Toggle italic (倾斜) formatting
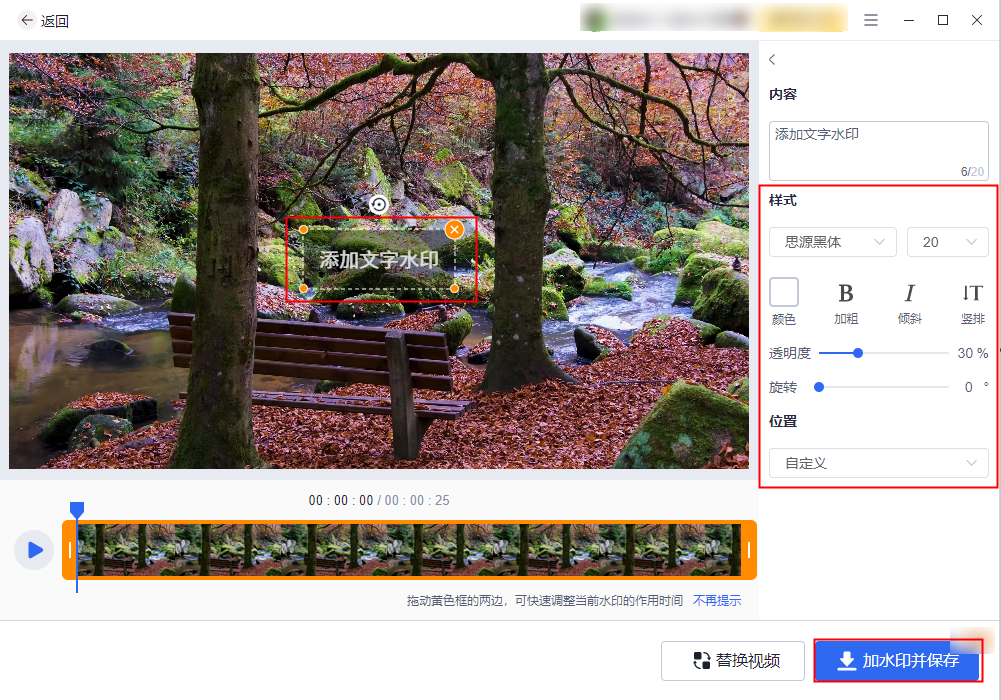This screenshot has width=1001, height=700. (909, 302)
